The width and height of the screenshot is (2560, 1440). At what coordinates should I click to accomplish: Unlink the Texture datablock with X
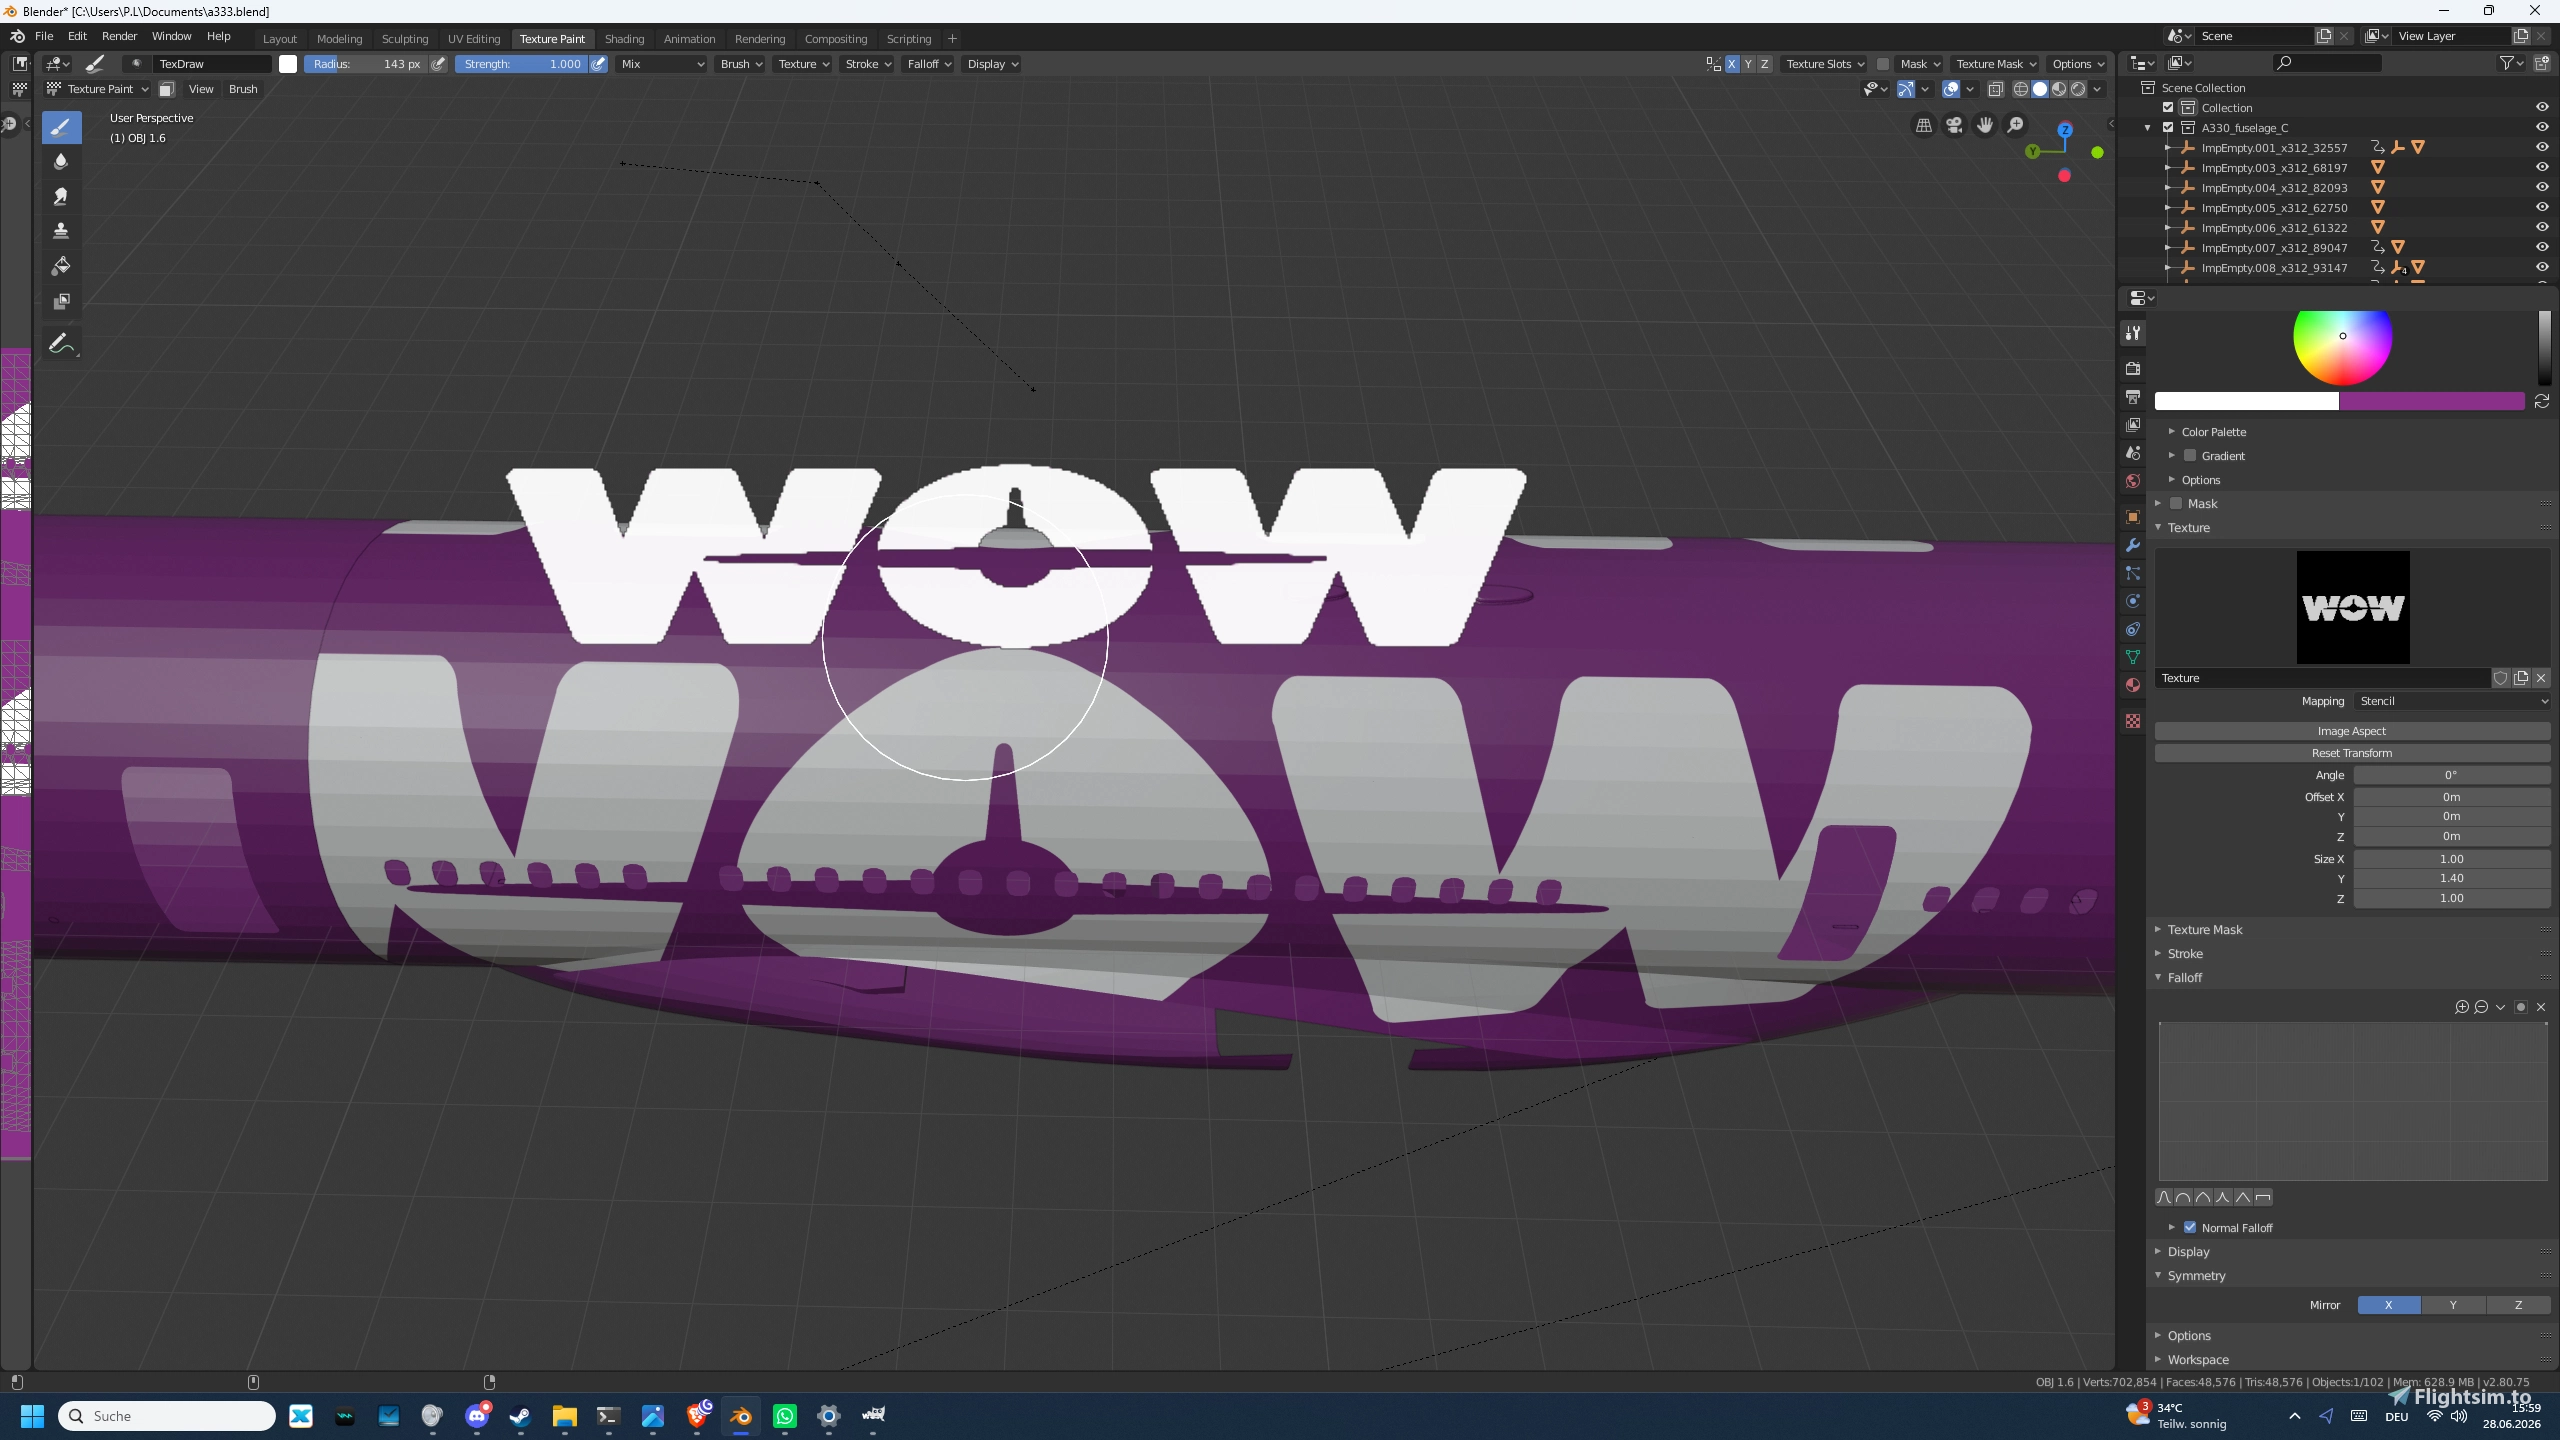2541,678
